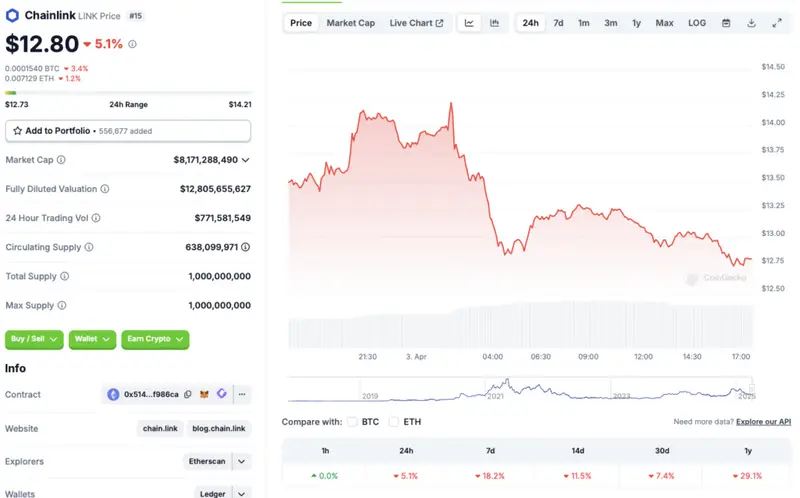Screen dimensions: 800x498
Task: Click the star icon in Add to Portfolio
Action: (17, 131)
